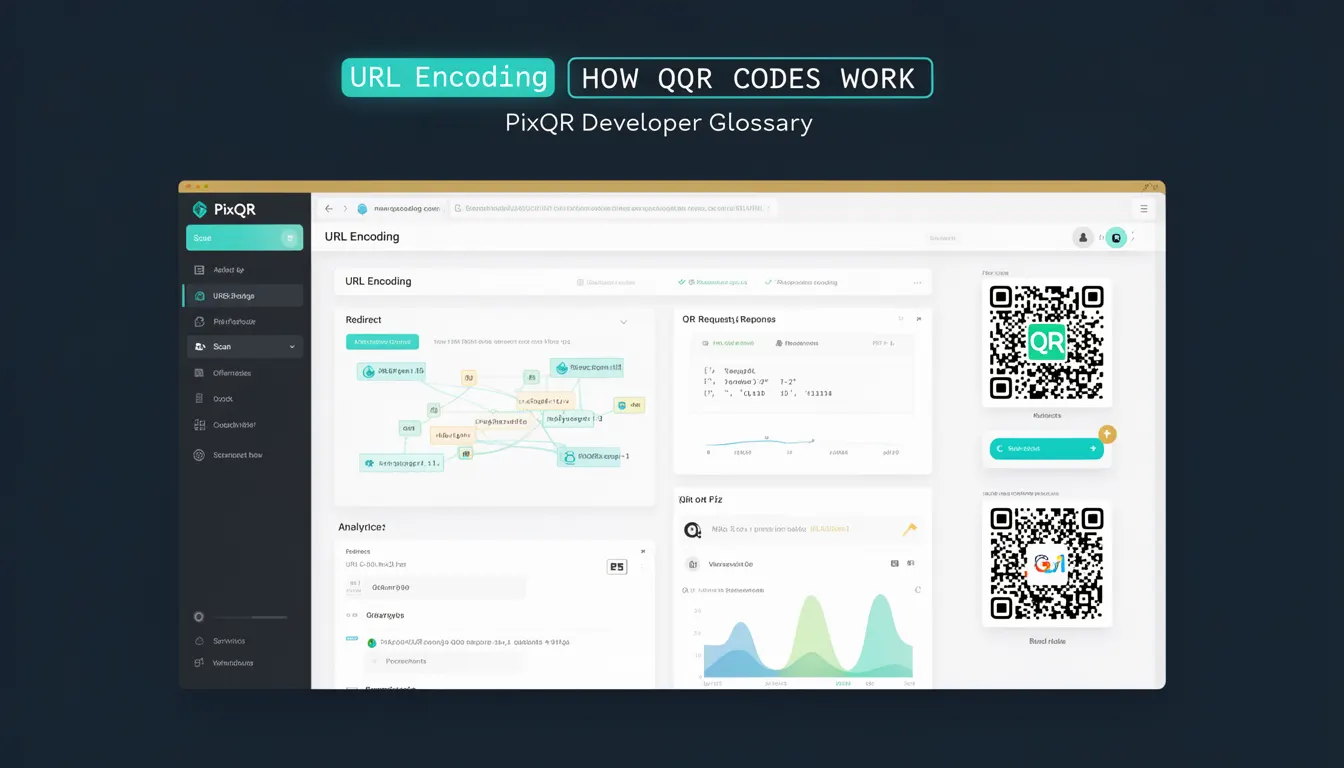
Task: Click the round icon at the lower card's left
Action: coord(691,531)
